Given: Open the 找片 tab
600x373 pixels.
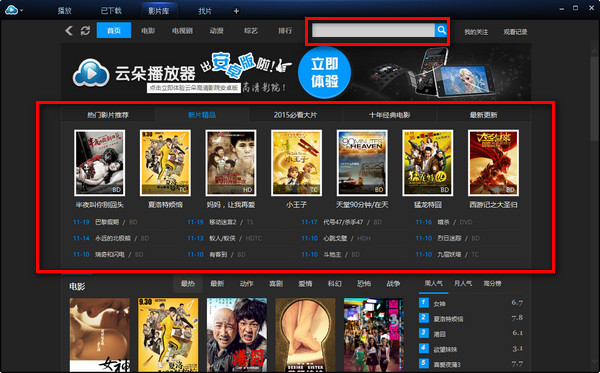Looking at the screenshot, I should [x=205, y=11].
